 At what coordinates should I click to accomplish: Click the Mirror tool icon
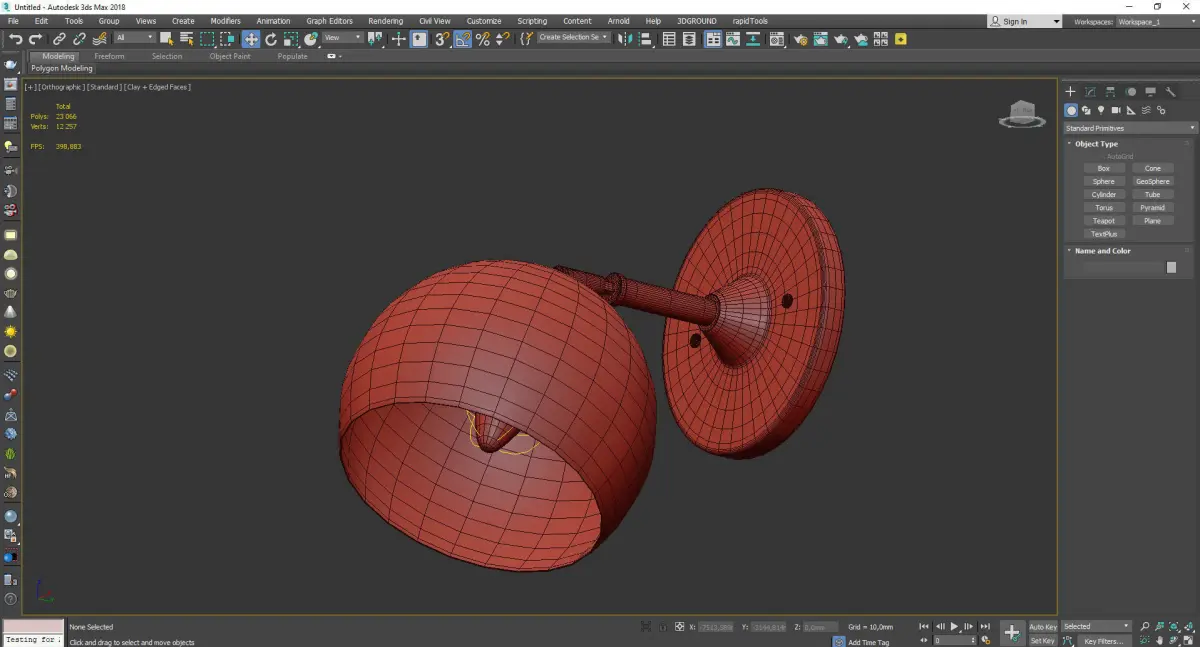click(x=624, y=39)
